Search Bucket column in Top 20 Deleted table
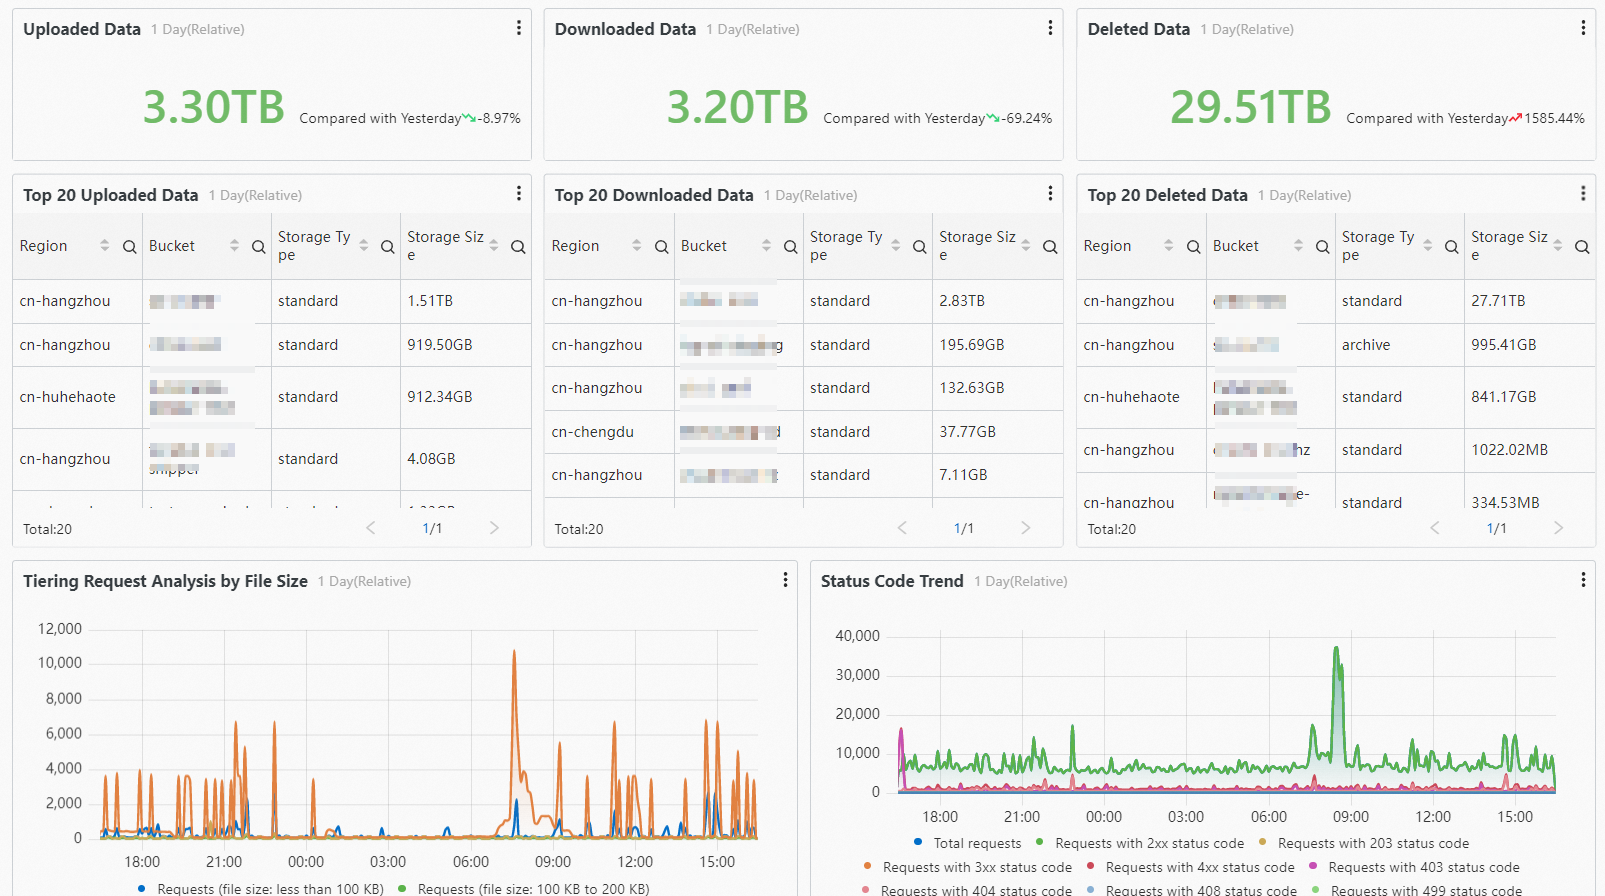Screen dimensions: 1605x896 tap(1322, 246)
